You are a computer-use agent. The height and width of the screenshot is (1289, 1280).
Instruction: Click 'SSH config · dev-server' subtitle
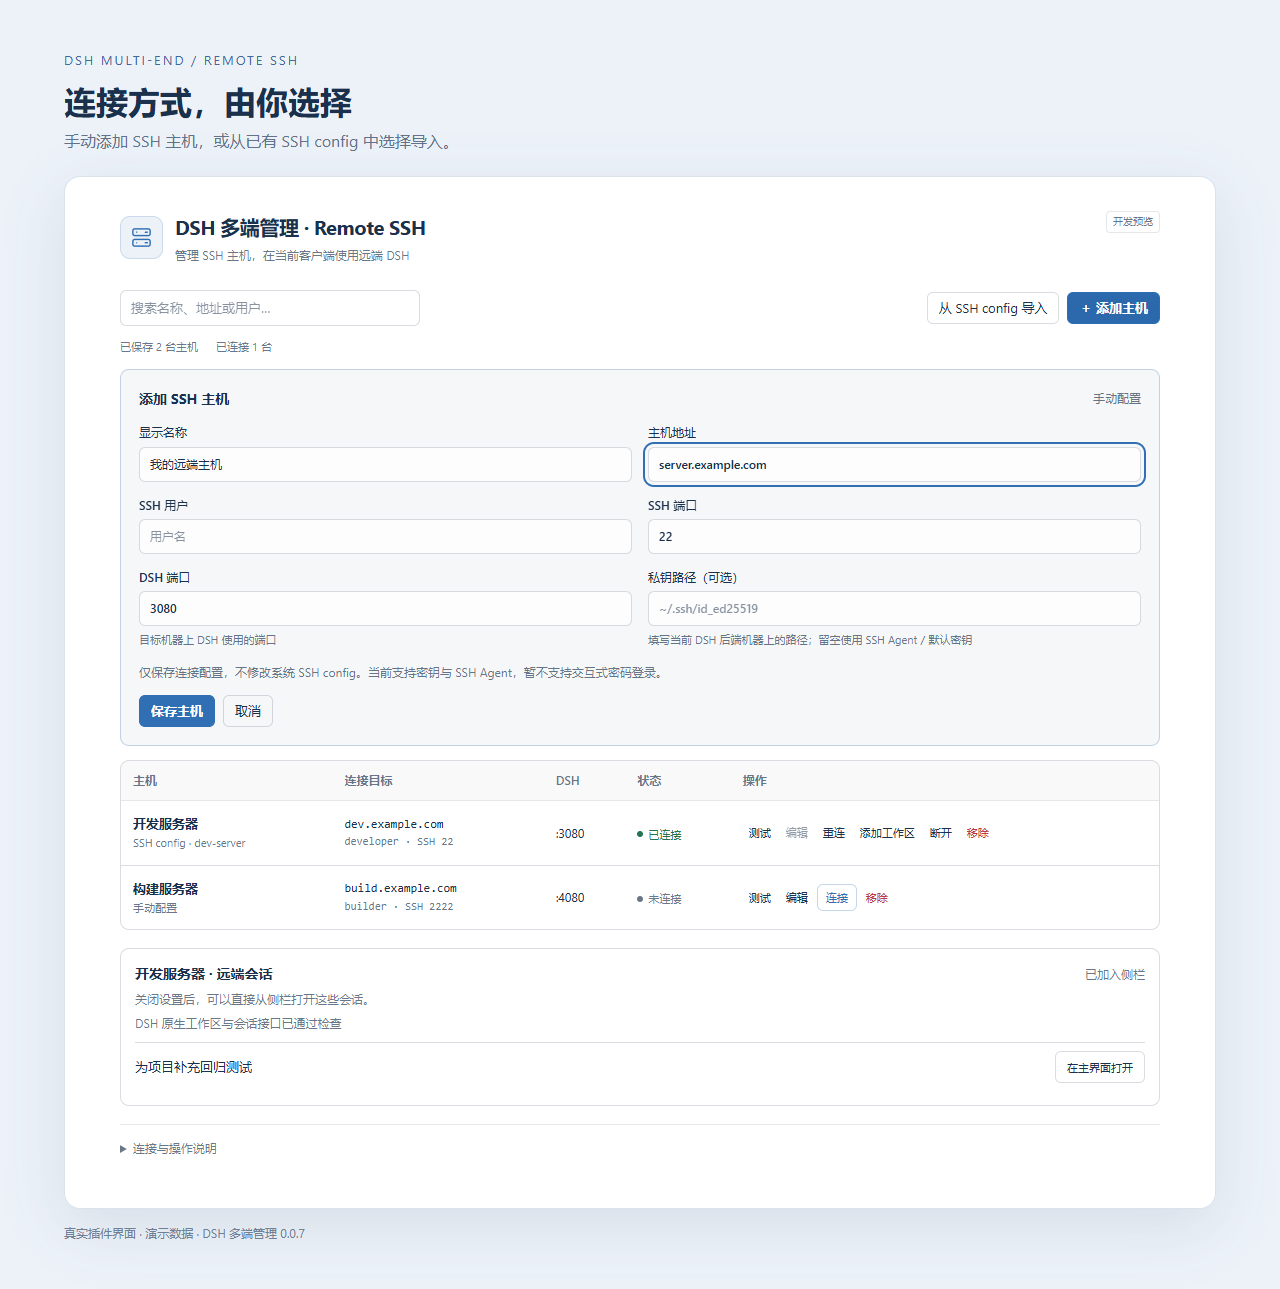pyautogui.click(x=189, y=843)
